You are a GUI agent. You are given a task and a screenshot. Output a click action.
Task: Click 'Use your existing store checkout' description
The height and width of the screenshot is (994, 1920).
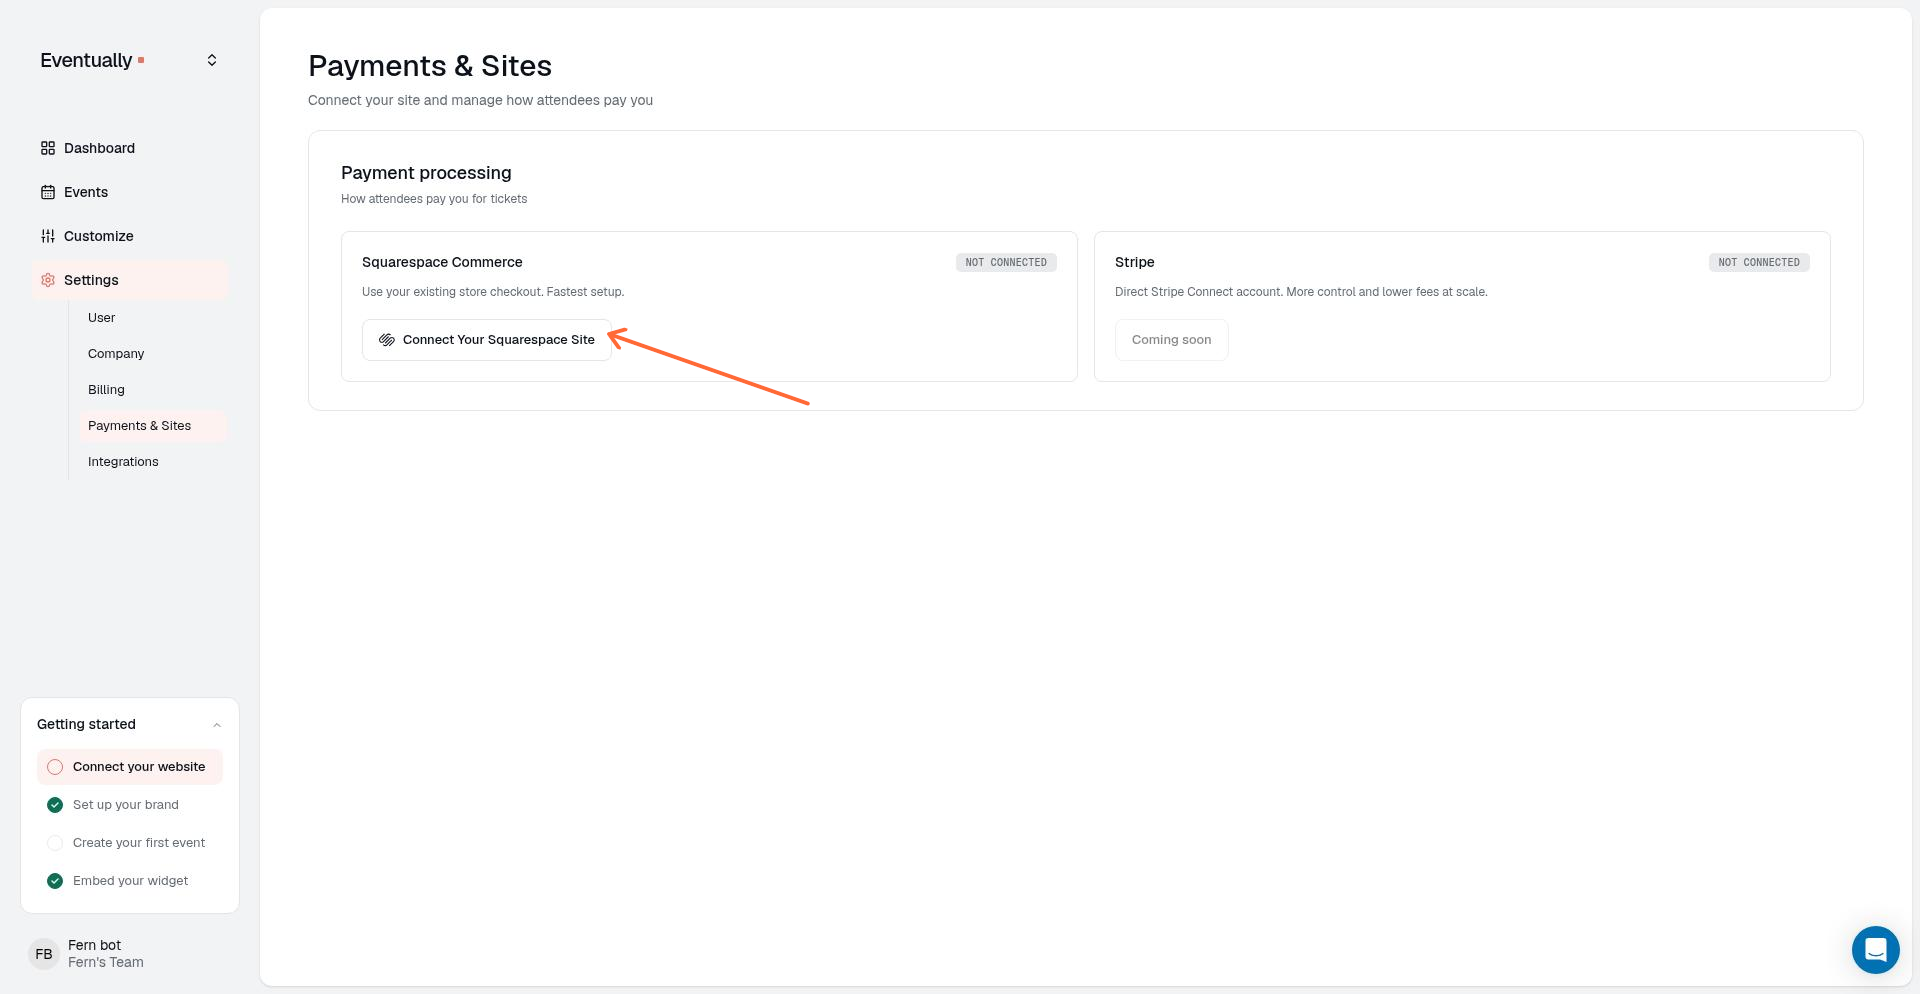[493, 292]
